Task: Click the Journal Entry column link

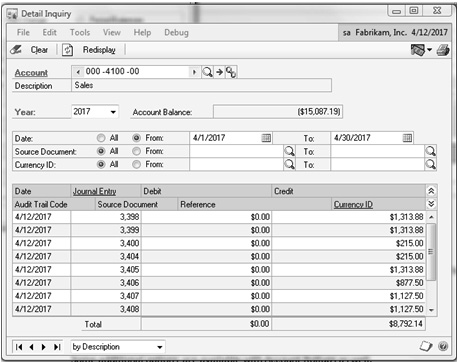Action: pyautogui.click(x=95, y=191)
